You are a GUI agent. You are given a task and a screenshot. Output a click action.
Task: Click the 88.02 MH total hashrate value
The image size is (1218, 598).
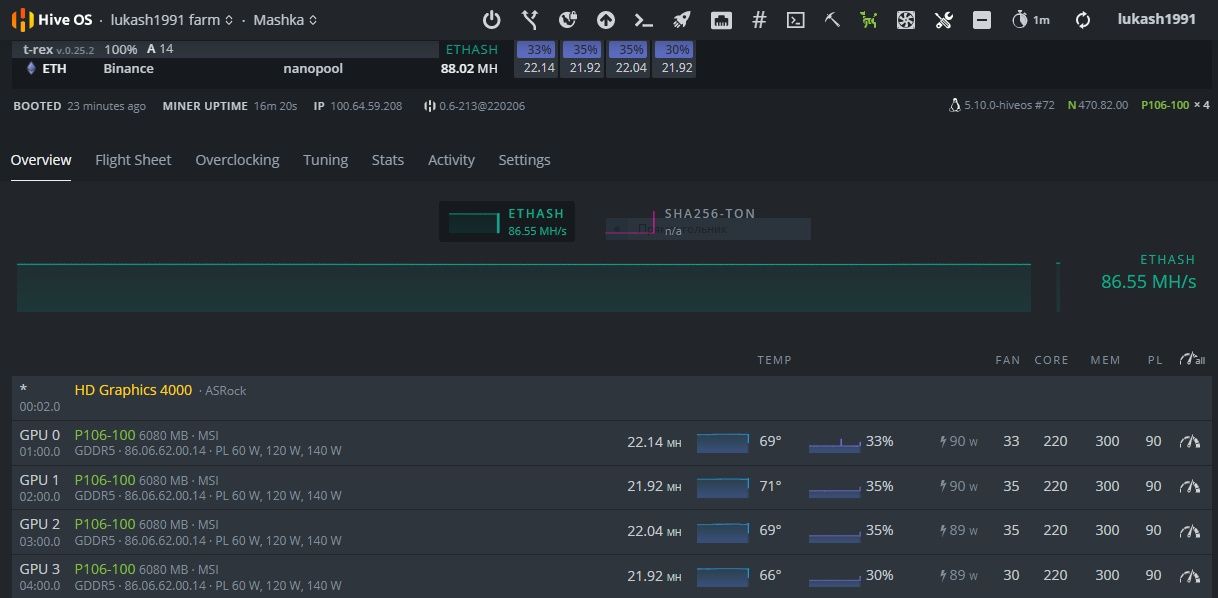click(469, 69)
